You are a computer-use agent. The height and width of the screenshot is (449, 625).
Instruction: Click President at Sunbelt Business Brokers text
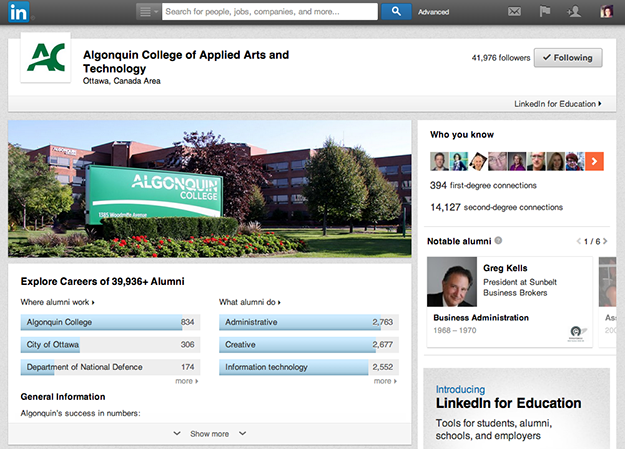(x=520, y=288)
